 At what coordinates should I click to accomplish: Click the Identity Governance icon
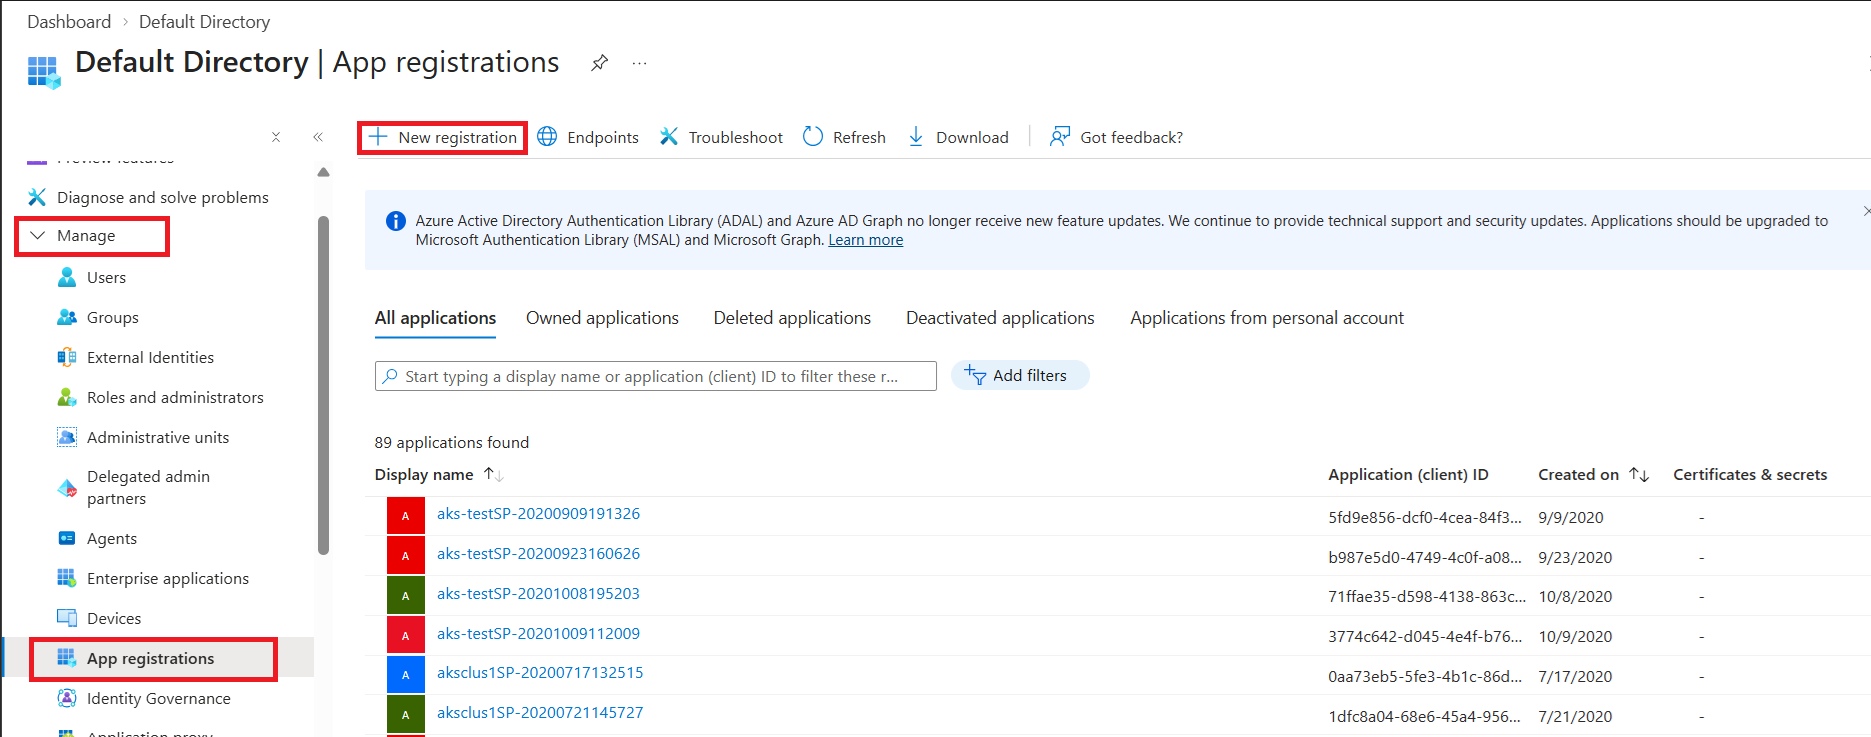[x=67, y=698]
